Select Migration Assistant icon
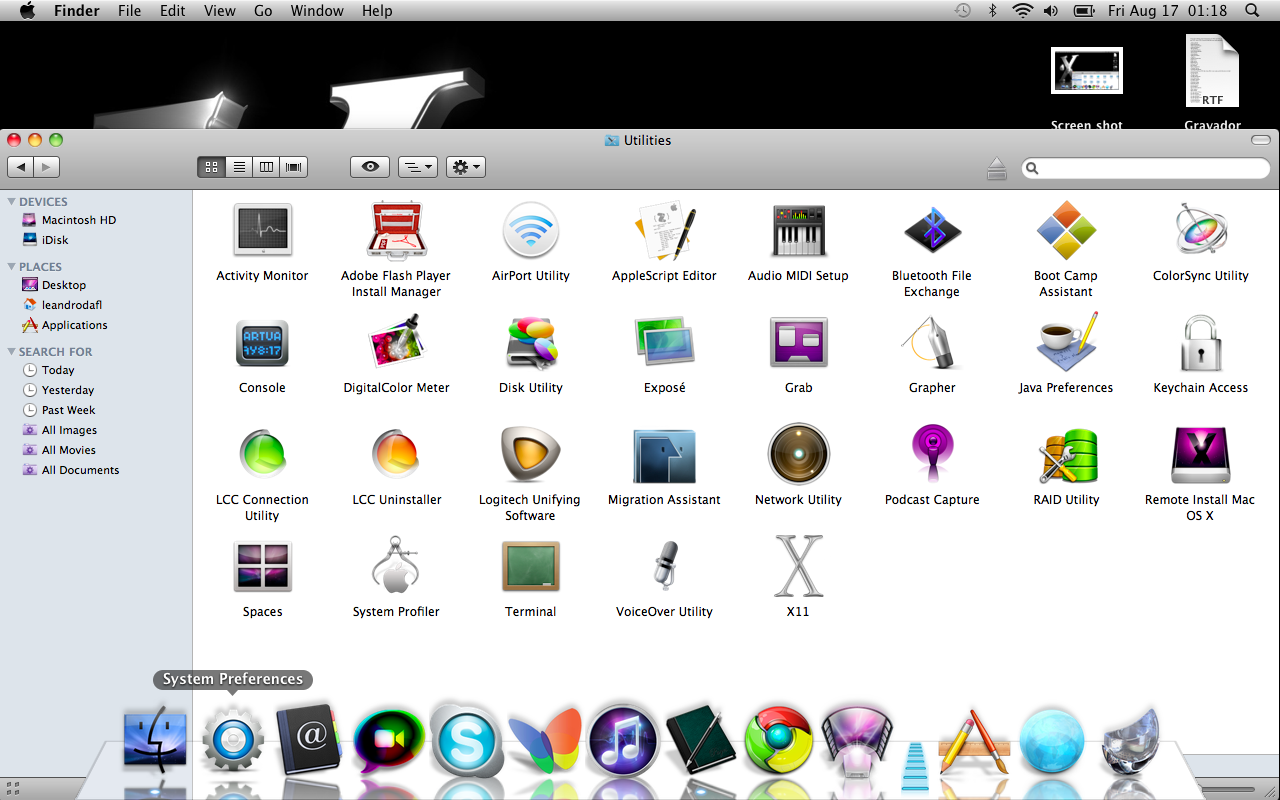Screen dimensions: 1280x800 (665, 455)
